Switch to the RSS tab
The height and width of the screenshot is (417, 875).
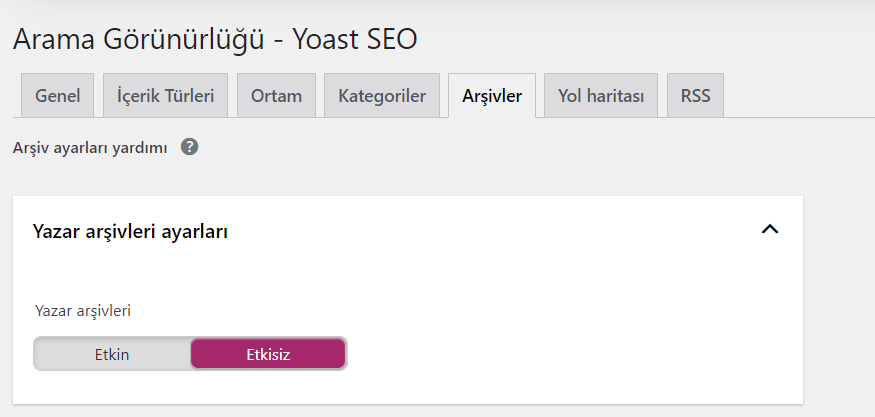[x=695, y=95]
